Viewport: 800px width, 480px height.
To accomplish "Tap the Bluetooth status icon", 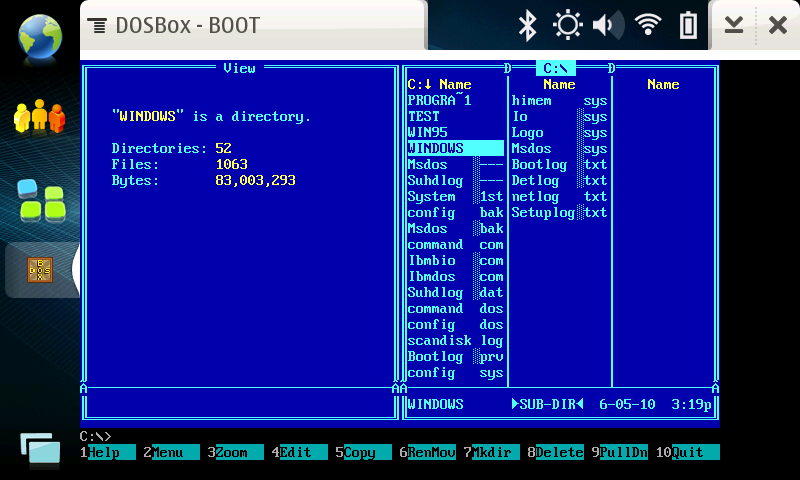I will point(527,26).
